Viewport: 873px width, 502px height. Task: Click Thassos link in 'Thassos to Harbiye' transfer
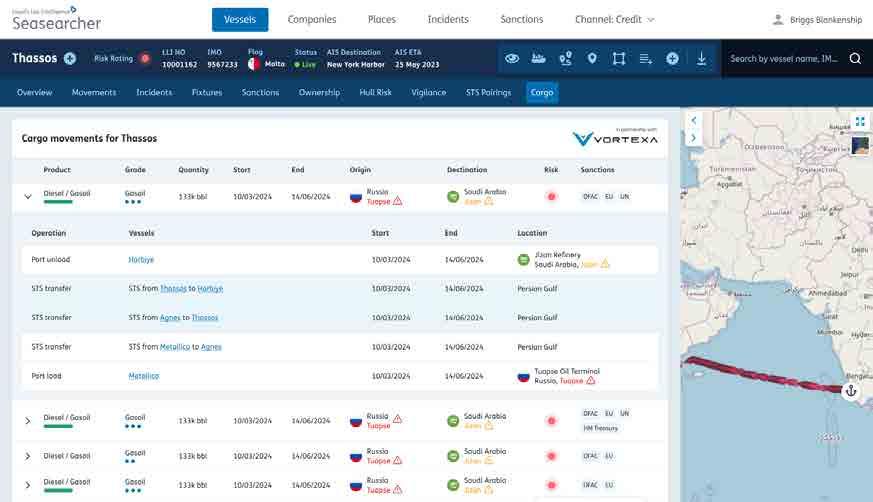click(x=173, y=288)
